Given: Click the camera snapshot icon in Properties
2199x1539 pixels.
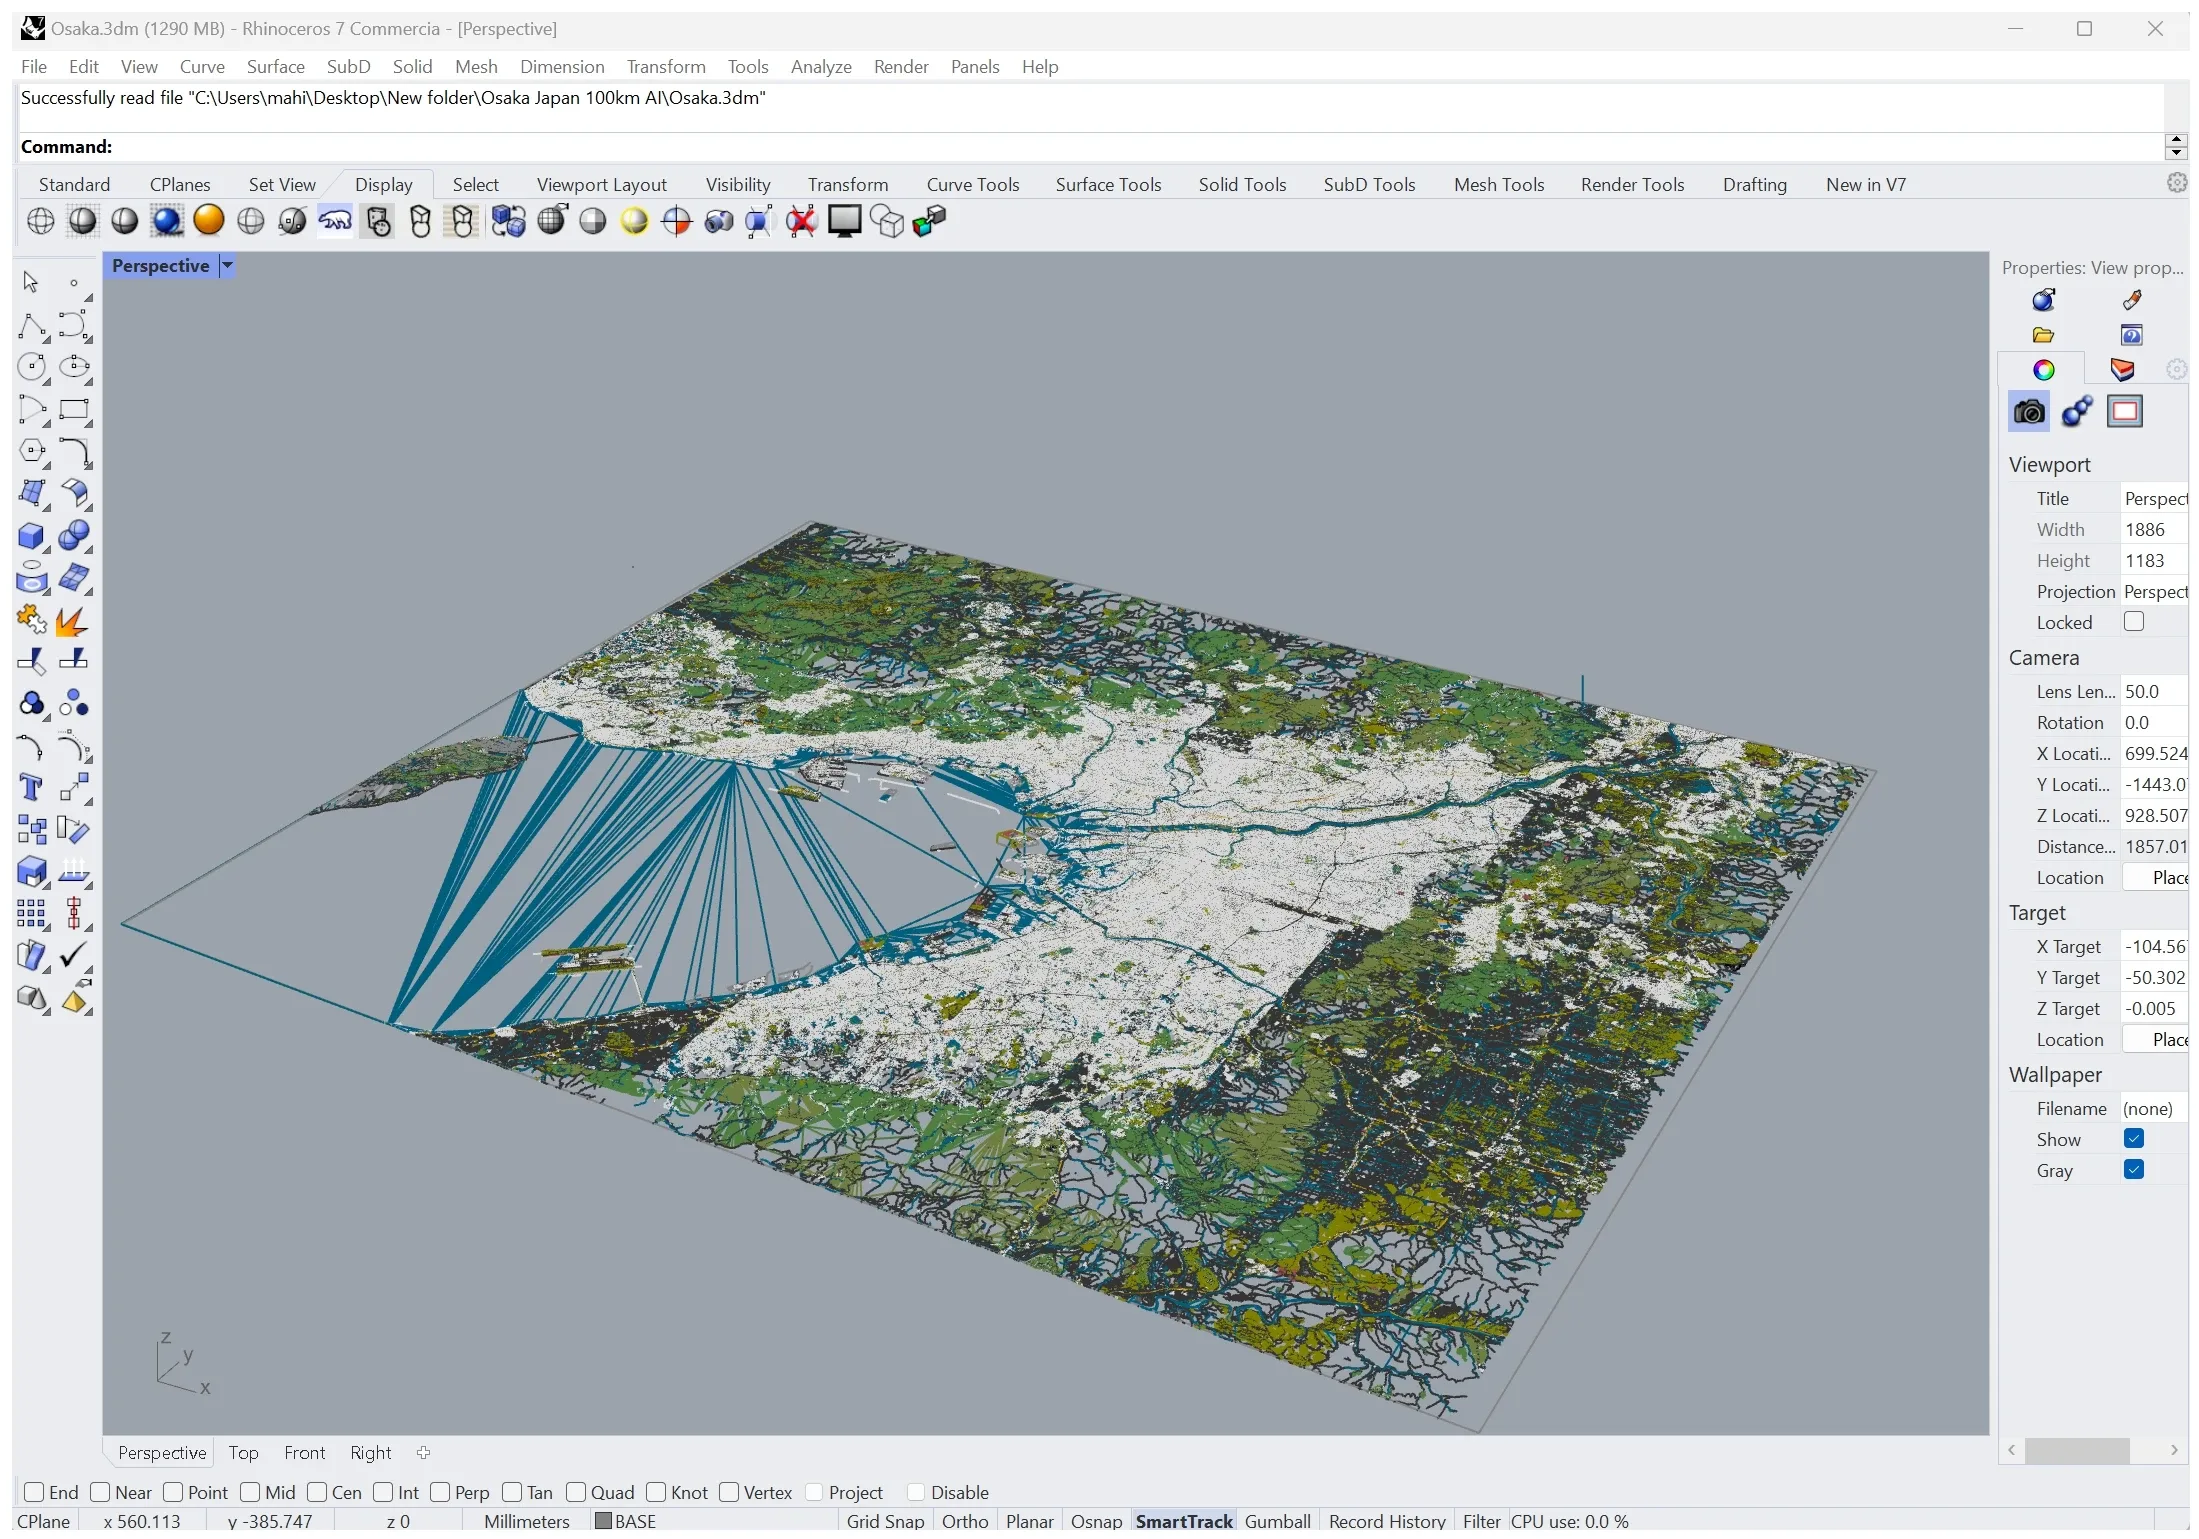Looking at the screenshot, I should pos(2028,412).
